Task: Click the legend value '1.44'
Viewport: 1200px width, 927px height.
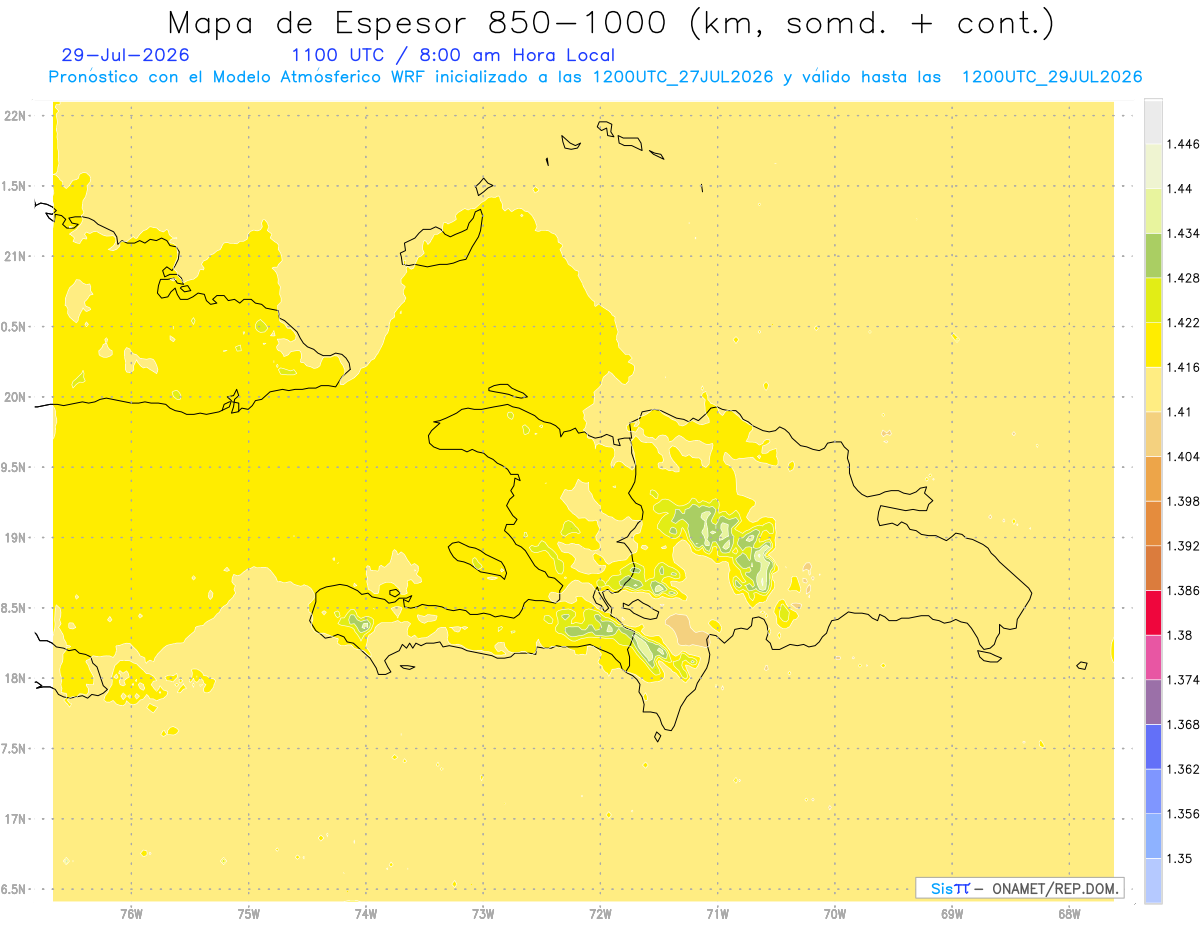Action: point(1180,189)
